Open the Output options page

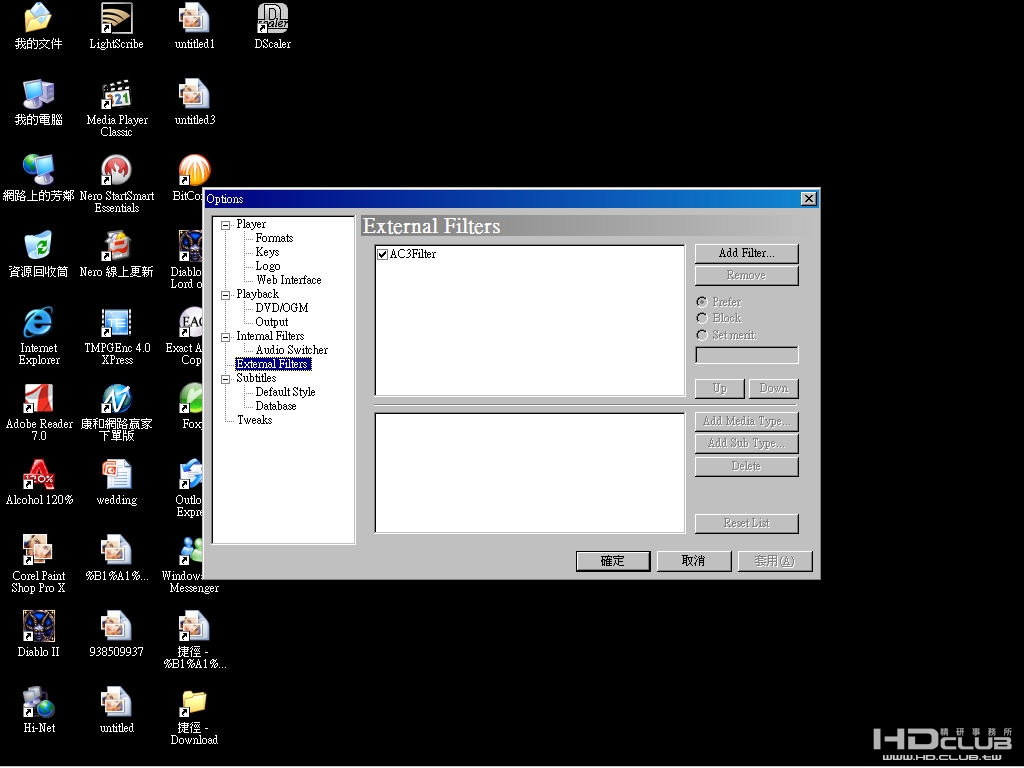(272, 322)
